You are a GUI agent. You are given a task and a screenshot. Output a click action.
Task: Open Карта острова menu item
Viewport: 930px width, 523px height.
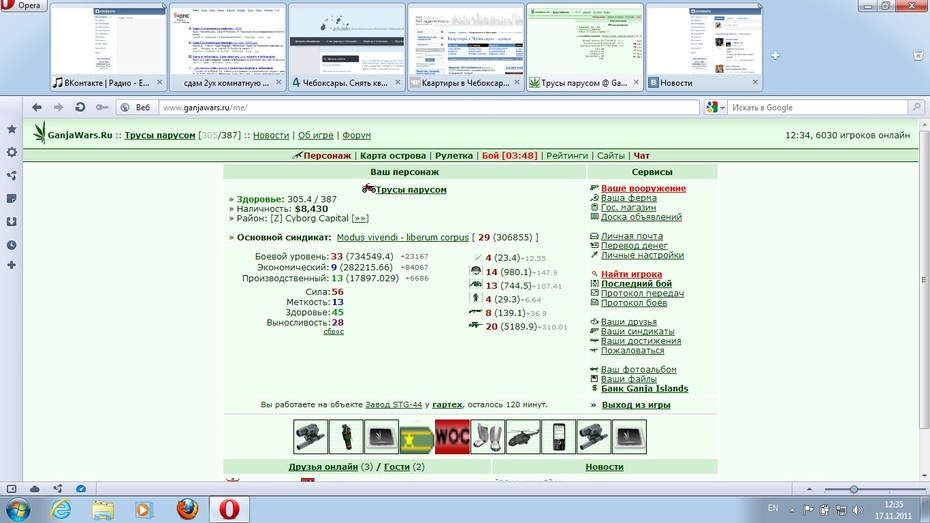click(x=393, y=155)
